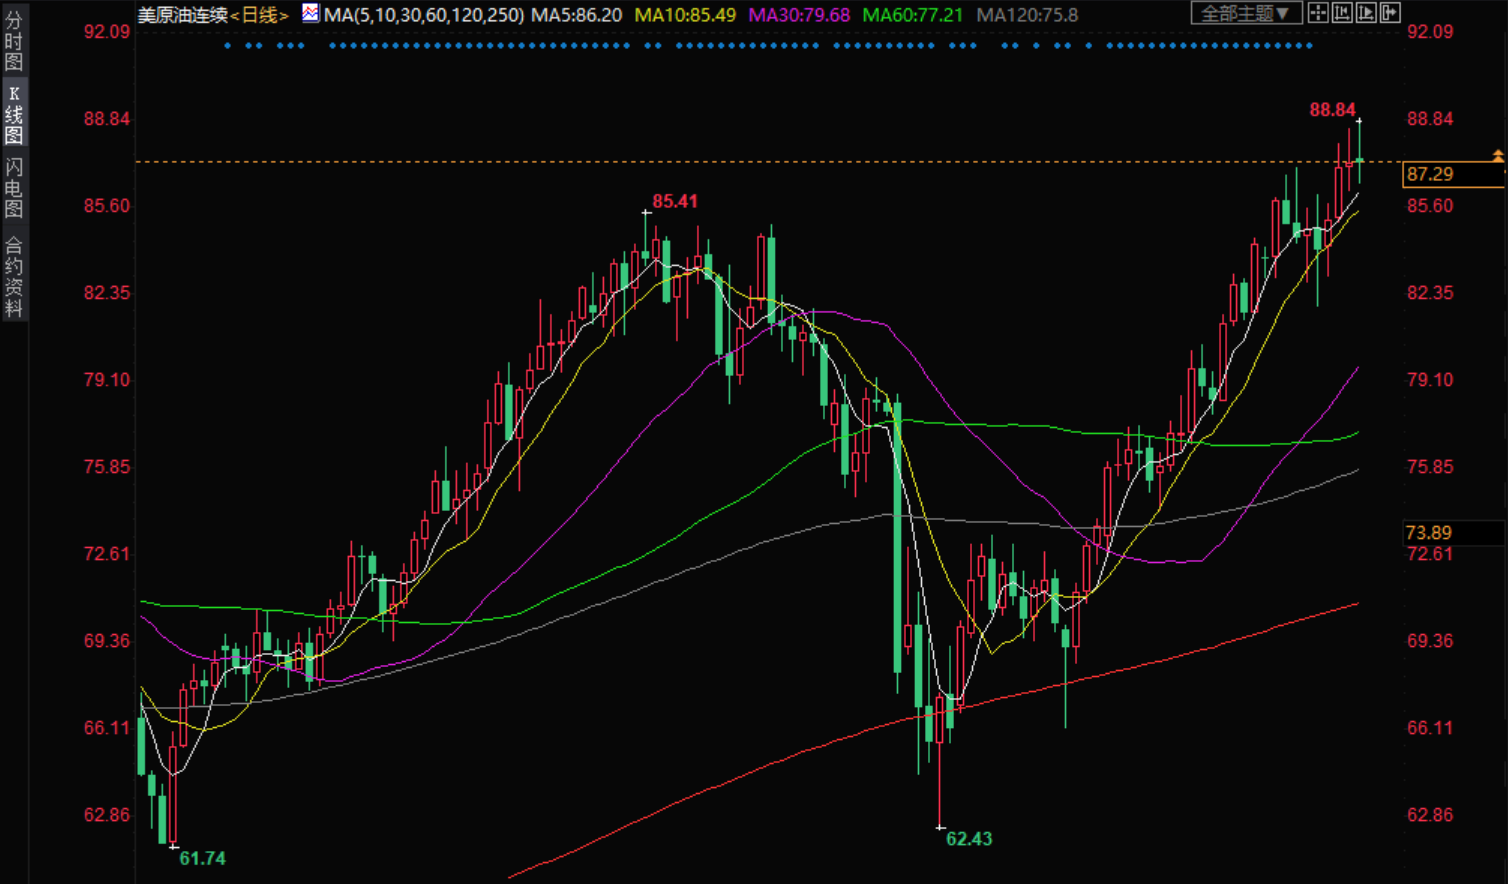The height and width of the screenshot is (884, 1508).
Task: Click the 美原油连续 contract name
Action: point(182,15)
